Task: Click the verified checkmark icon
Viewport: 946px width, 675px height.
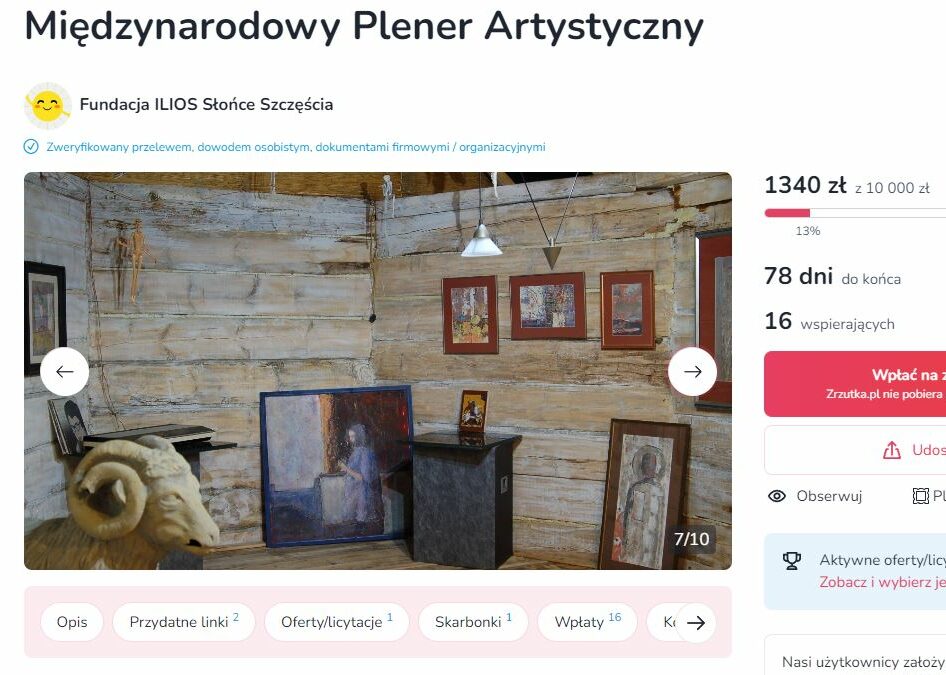Action: pyautogui.click(x=31, y=147)
